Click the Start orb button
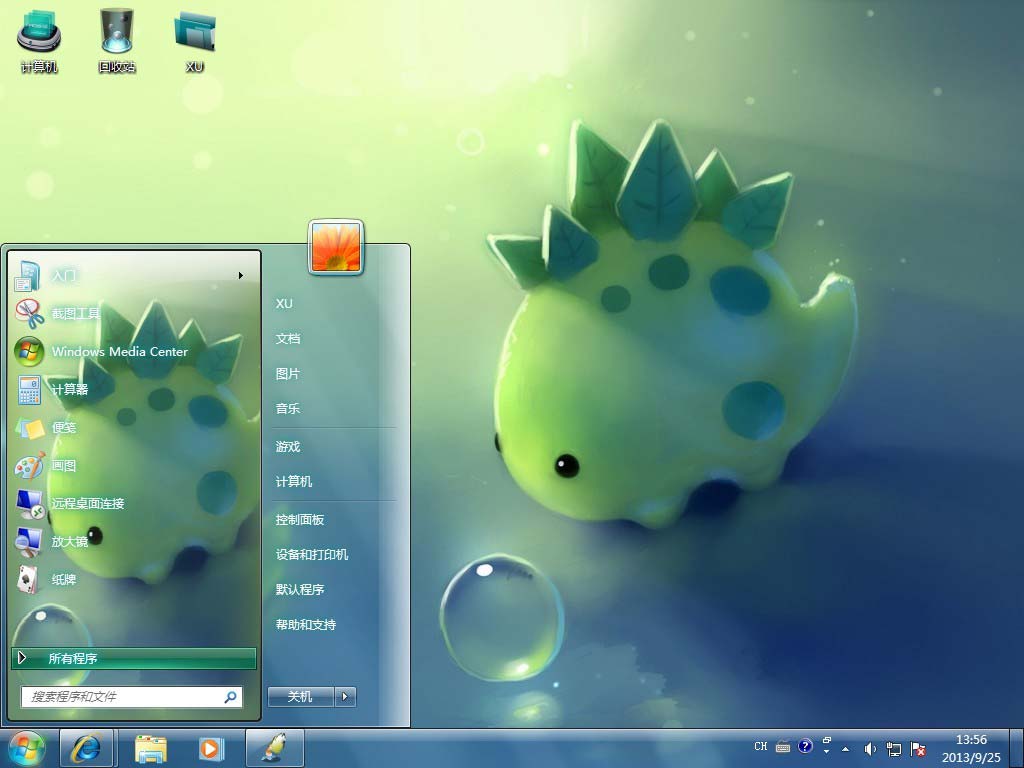Image resolution: width=1024 pixels, height=768 pixels. click(27, 747)
